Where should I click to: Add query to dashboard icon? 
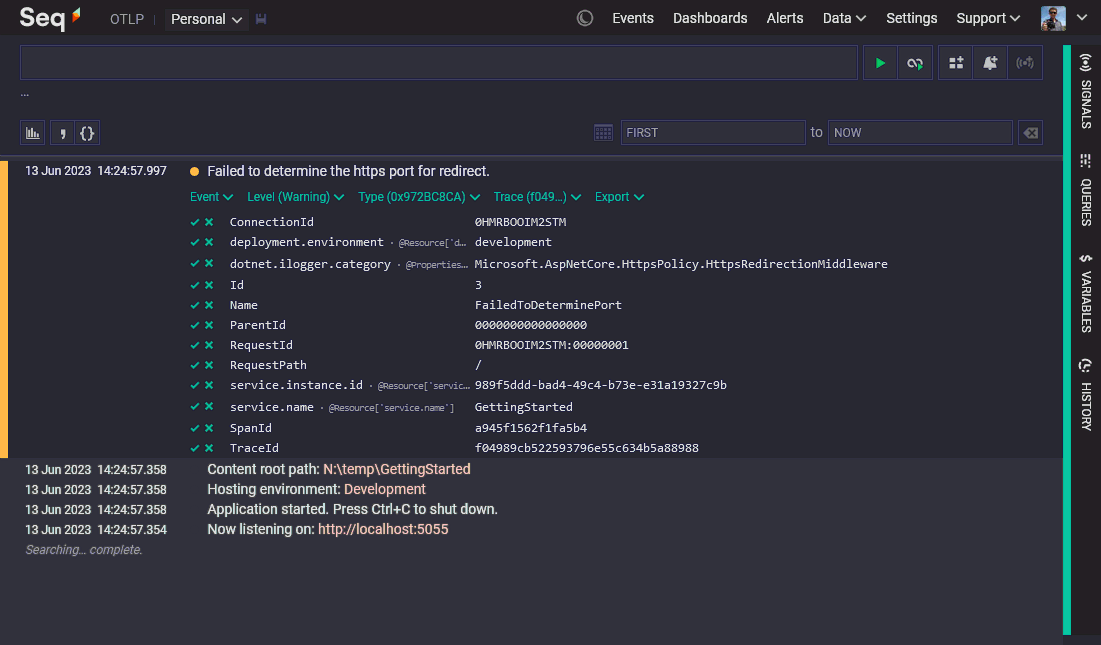tap(956, 63)
